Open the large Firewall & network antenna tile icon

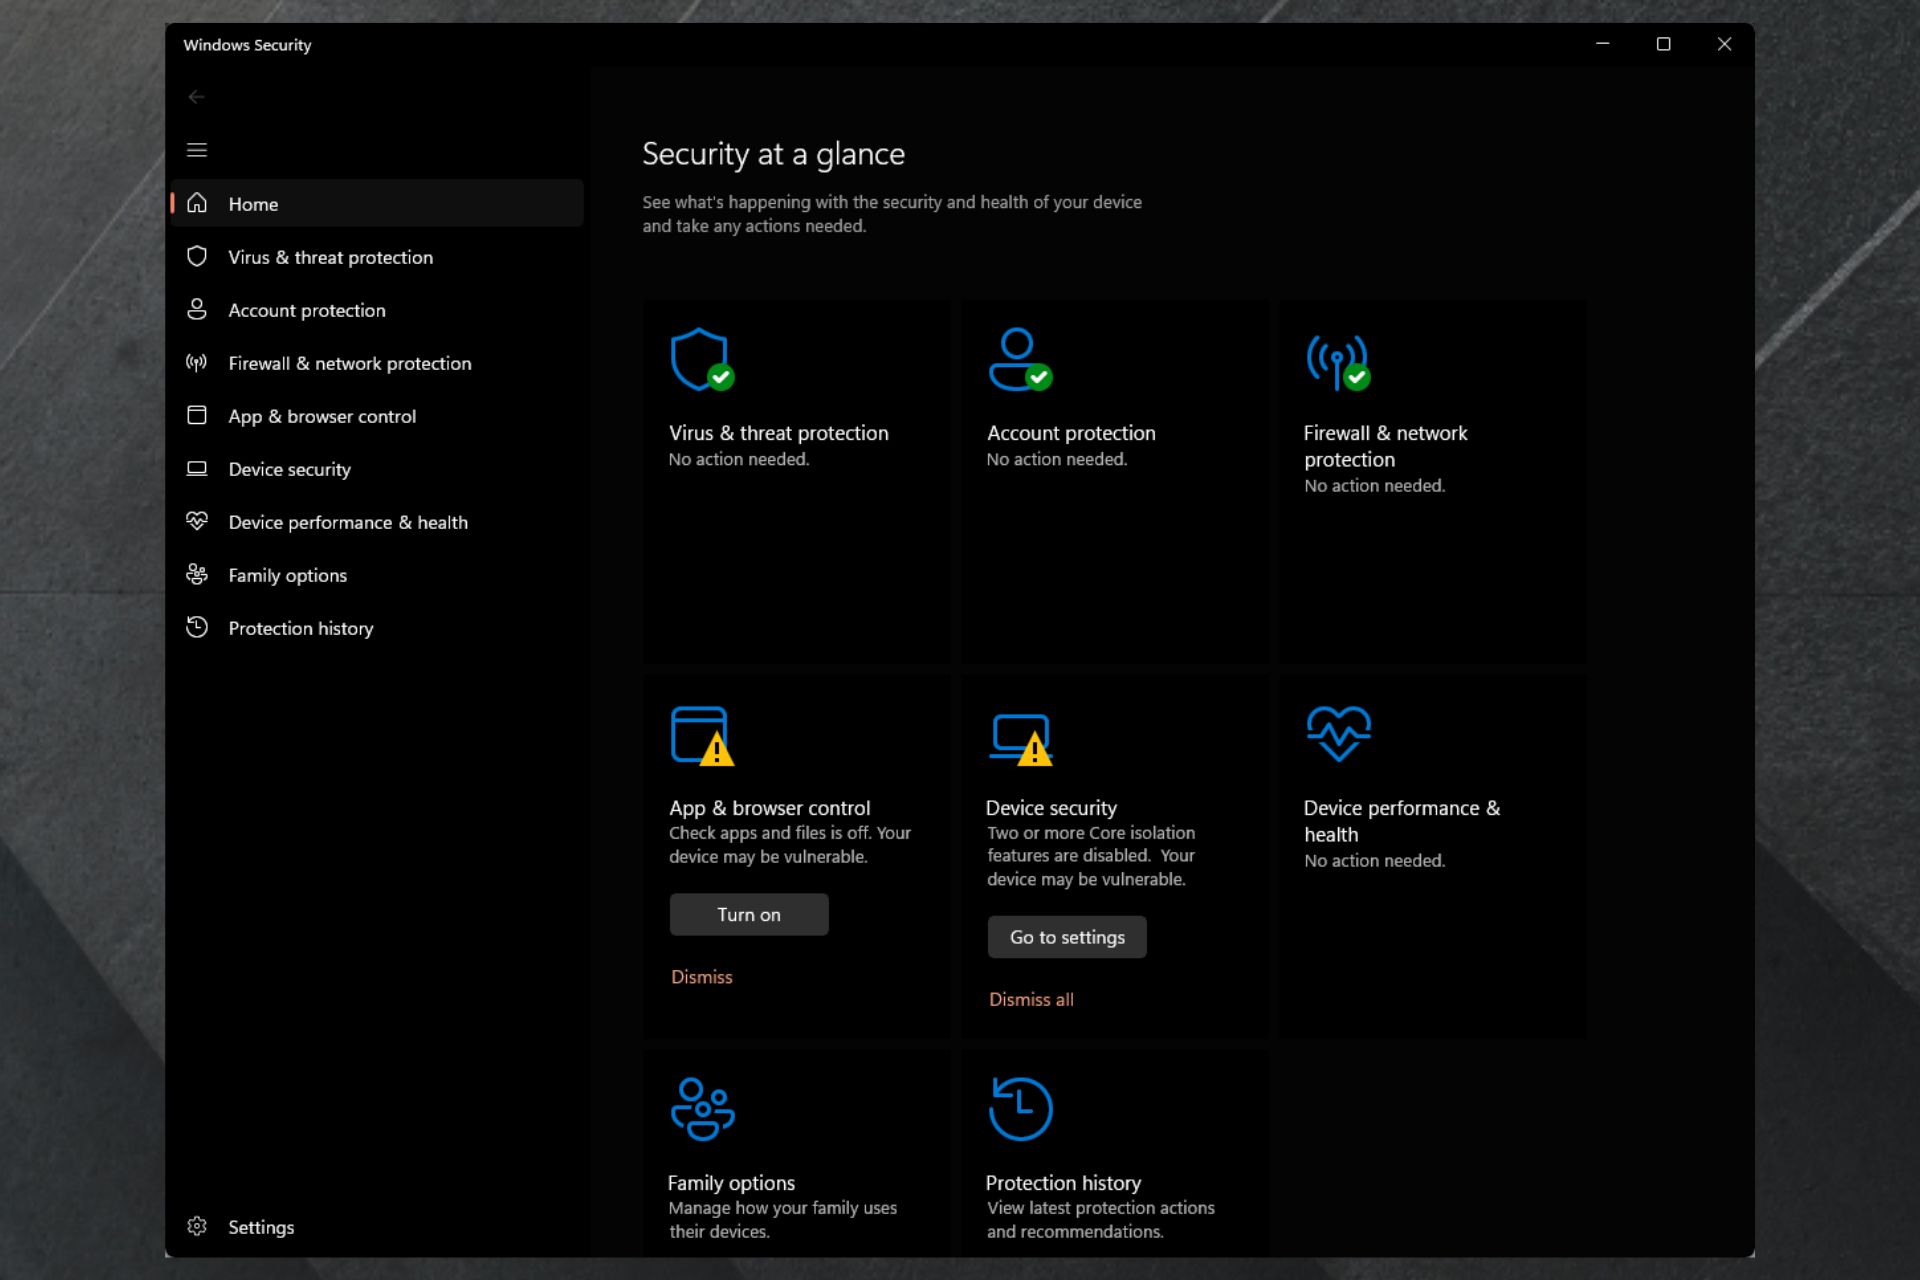[1338, 362]
